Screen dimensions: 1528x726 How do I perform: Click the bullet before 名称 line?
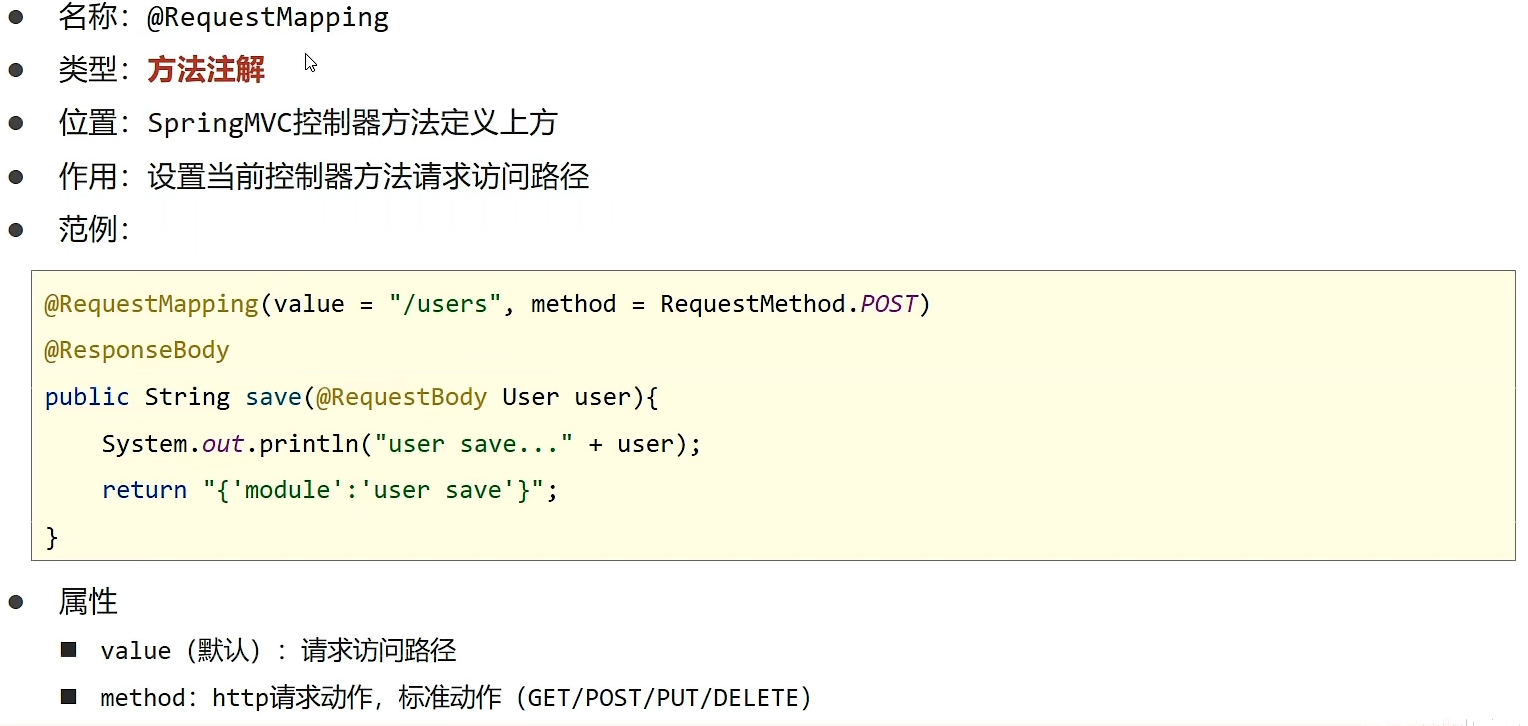coord(16,17)
